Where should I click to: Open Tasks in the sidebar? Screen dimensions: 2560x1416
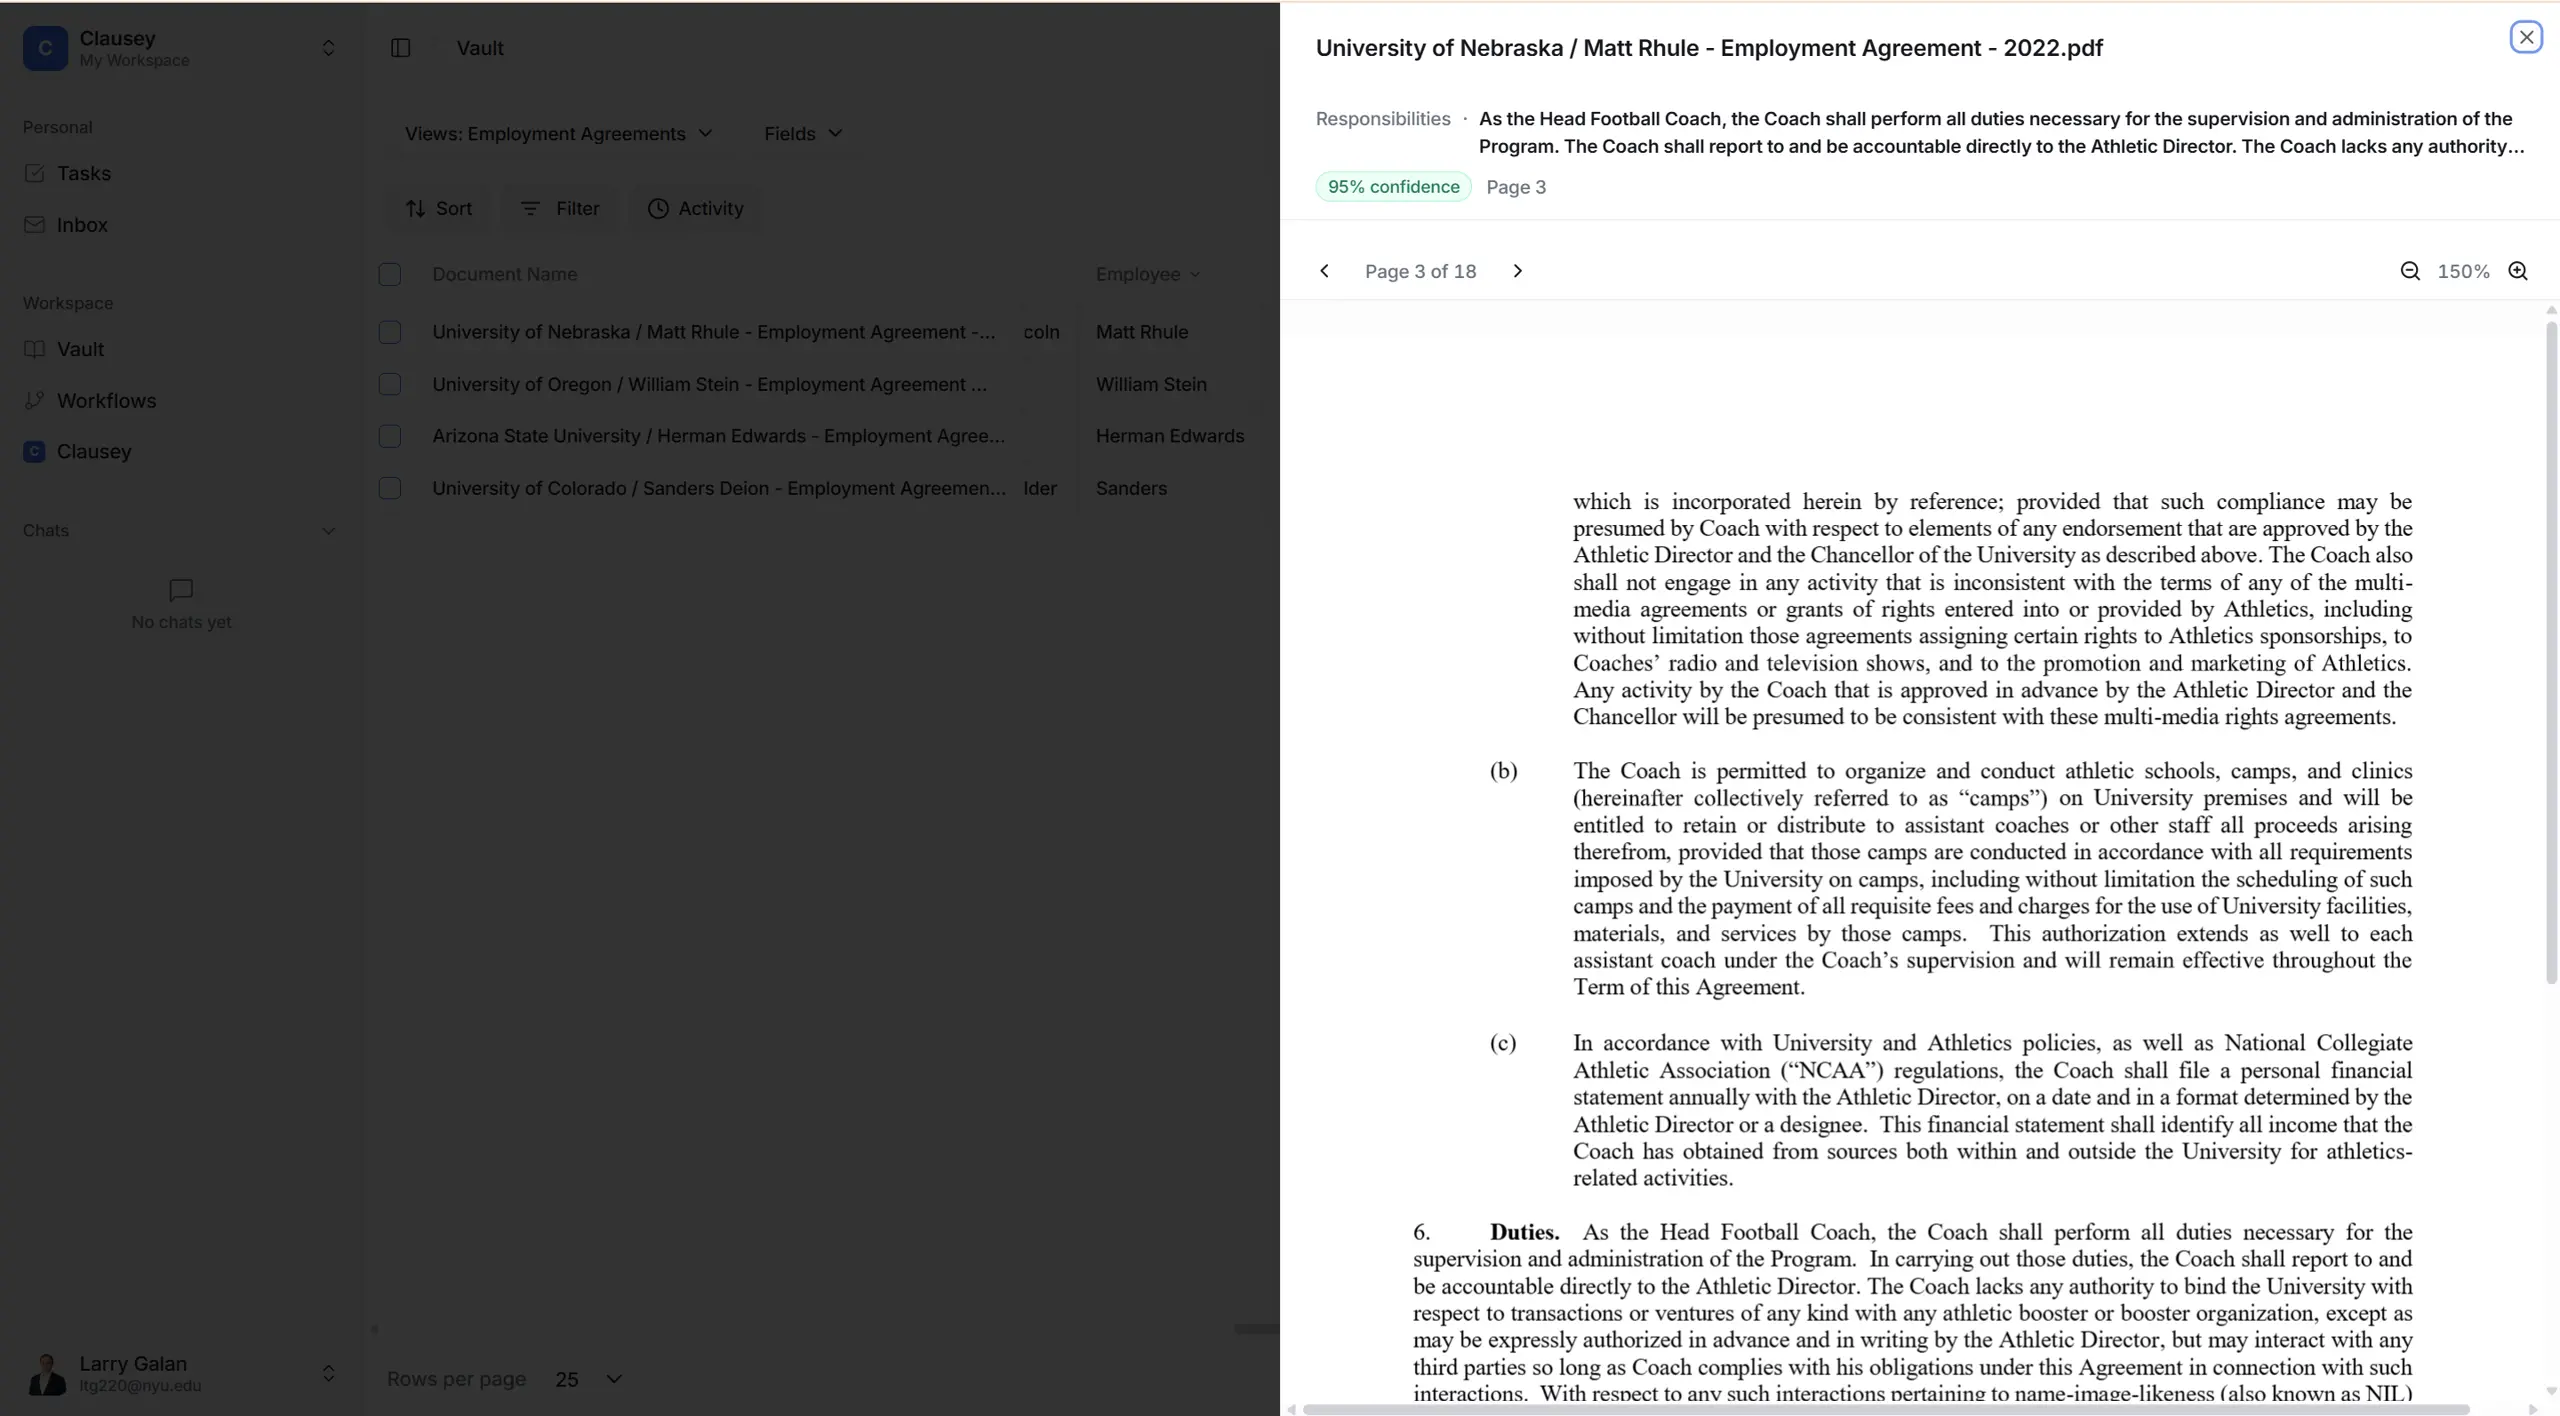(83, 173)
